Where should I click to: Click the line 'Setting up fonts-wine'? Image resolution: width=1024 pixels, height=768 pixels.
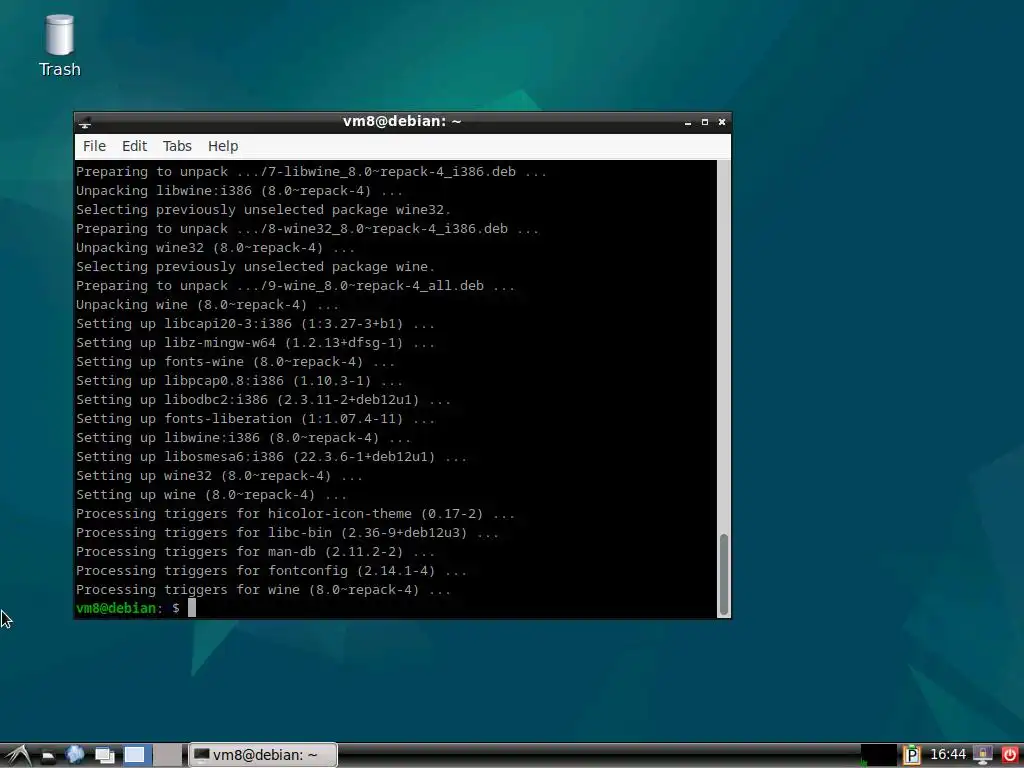coord(235,362)
